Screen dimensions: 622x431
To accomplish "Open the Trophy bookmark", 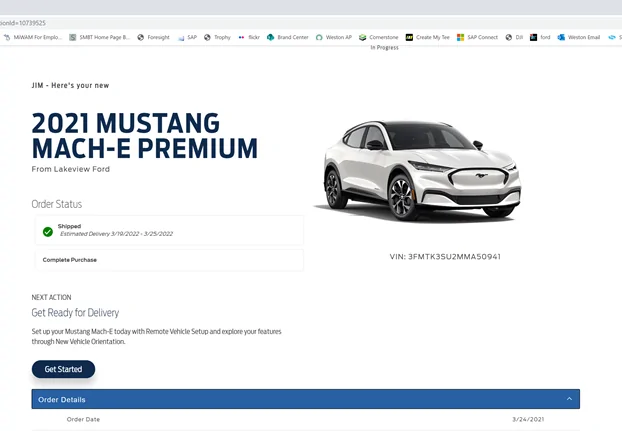I will pyautogui.click(x=217, y=37).
